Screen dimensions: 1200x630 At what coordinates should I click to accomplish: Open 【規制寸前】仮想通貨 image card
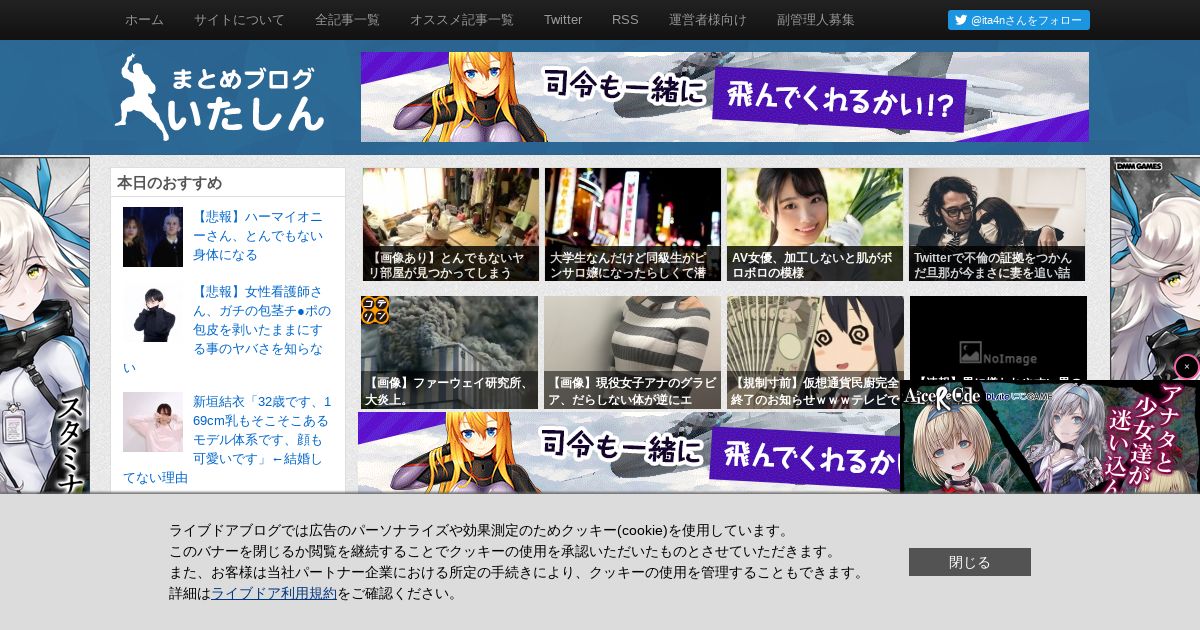pyautogui.click(x=815, y=352)
